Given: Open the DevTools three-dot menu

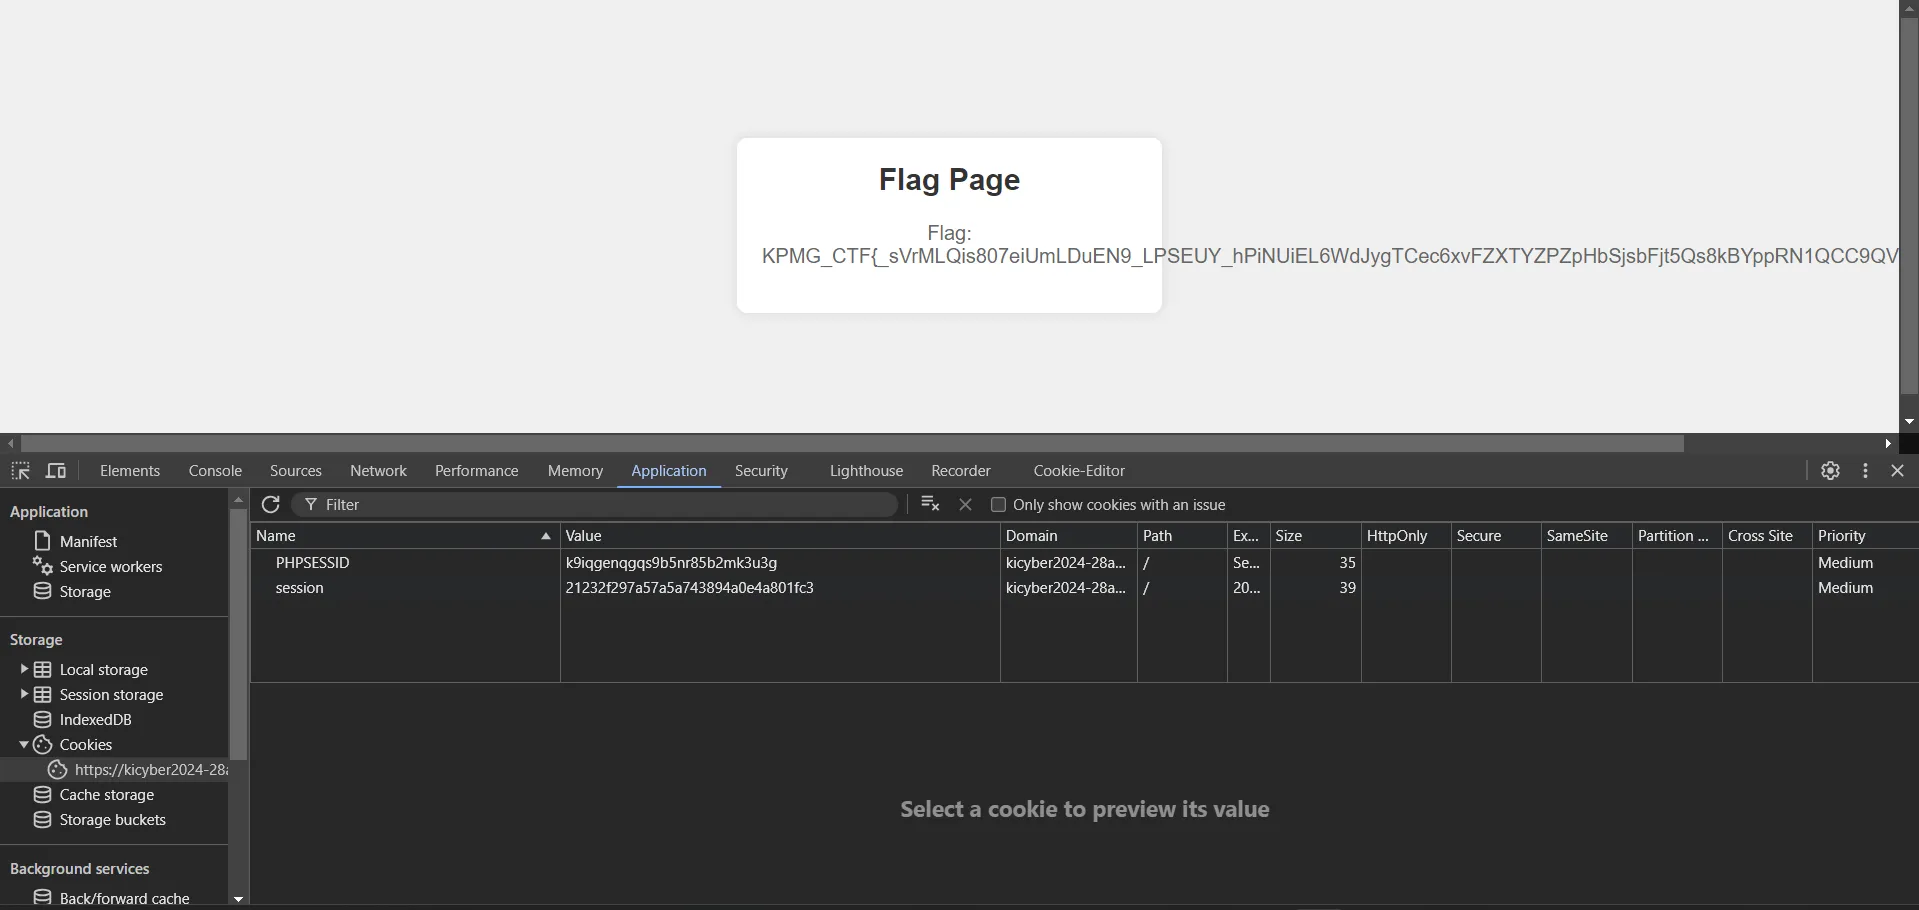Looking at the screenshot, I should [x=1865, y=471].
